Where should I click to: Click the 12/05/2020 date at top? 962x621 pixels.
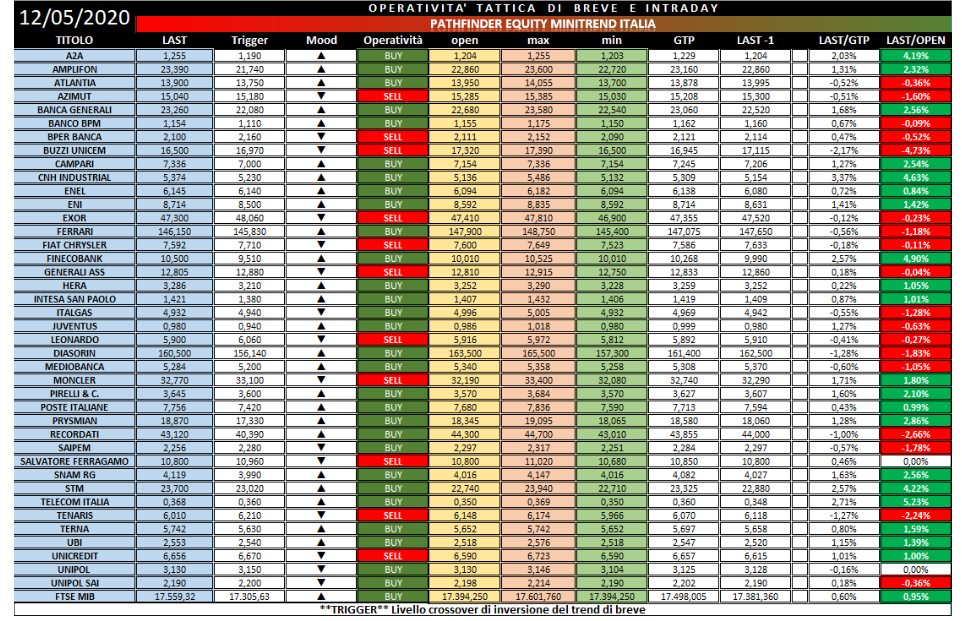pyautogui.click(x=74, y=17)
